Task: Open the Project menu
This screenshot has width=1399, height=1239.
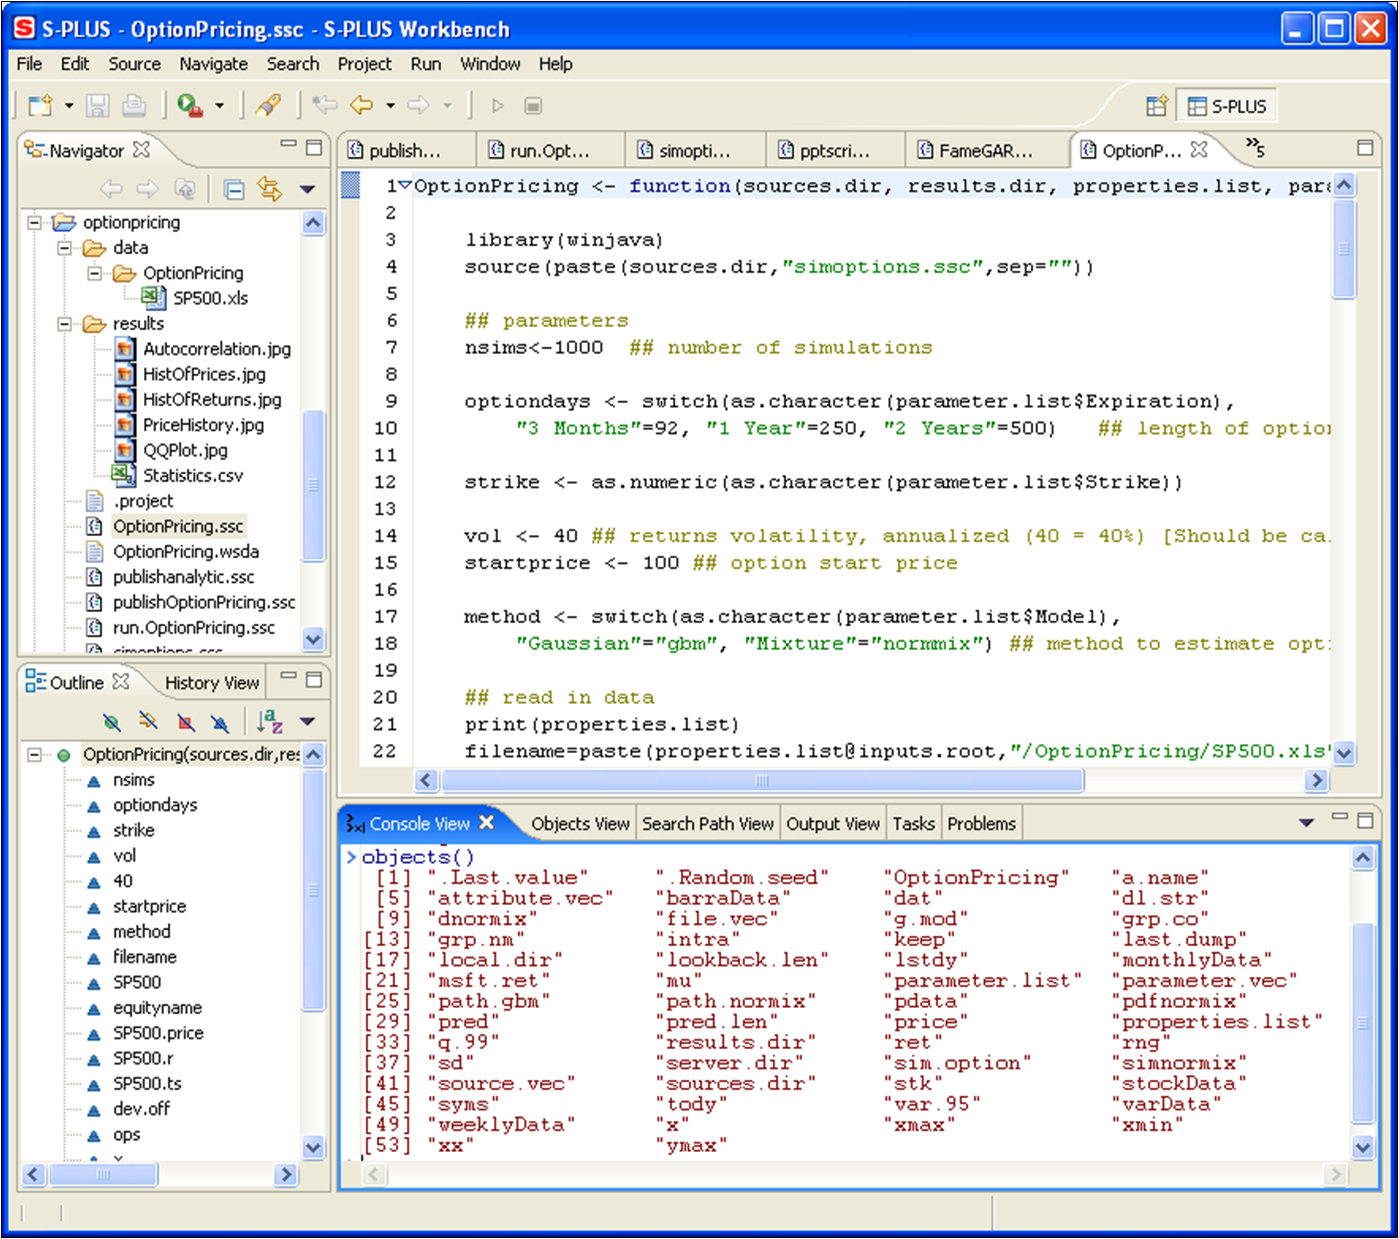Action: 364,64
